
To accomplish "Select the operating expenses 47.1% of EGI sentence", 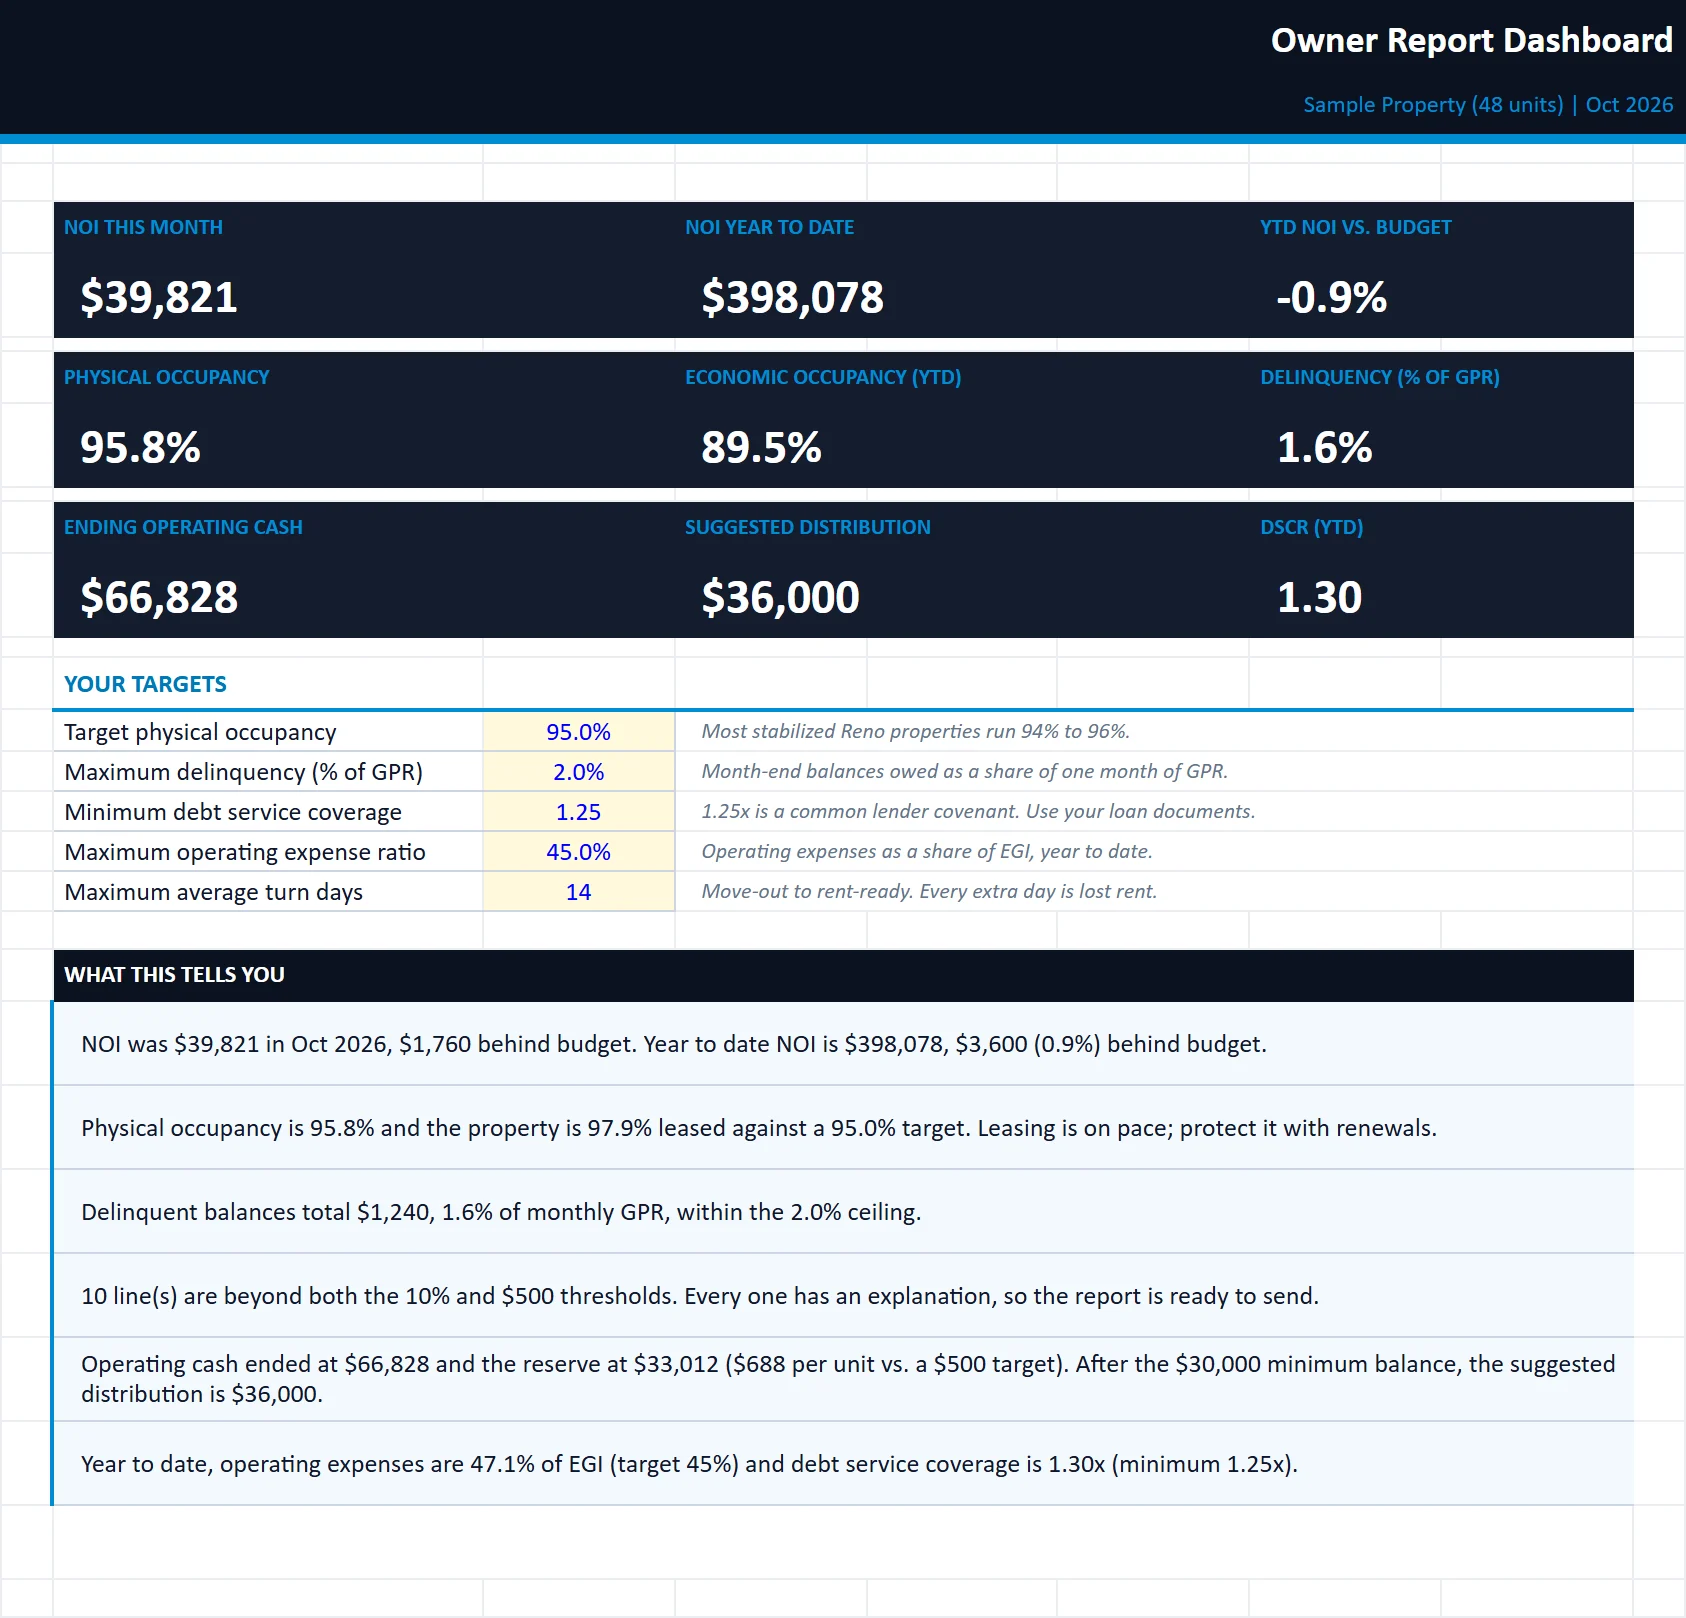I will 689,1464.
